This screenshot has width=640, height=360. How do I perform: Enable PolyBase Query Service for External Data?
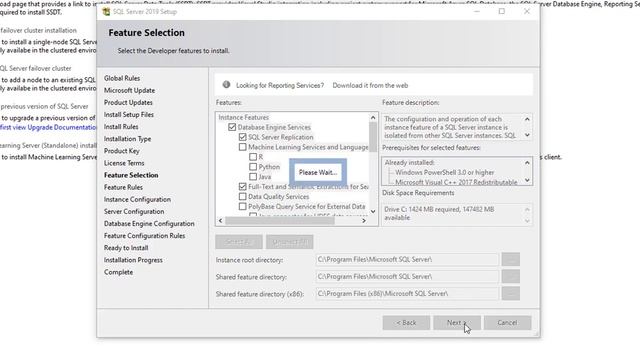242,207
